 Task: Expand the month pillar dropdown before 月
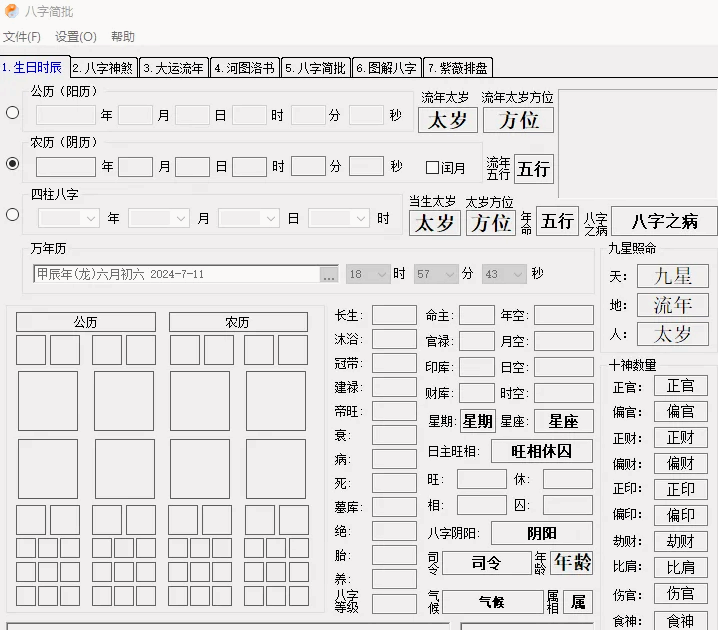coord(180,218)
